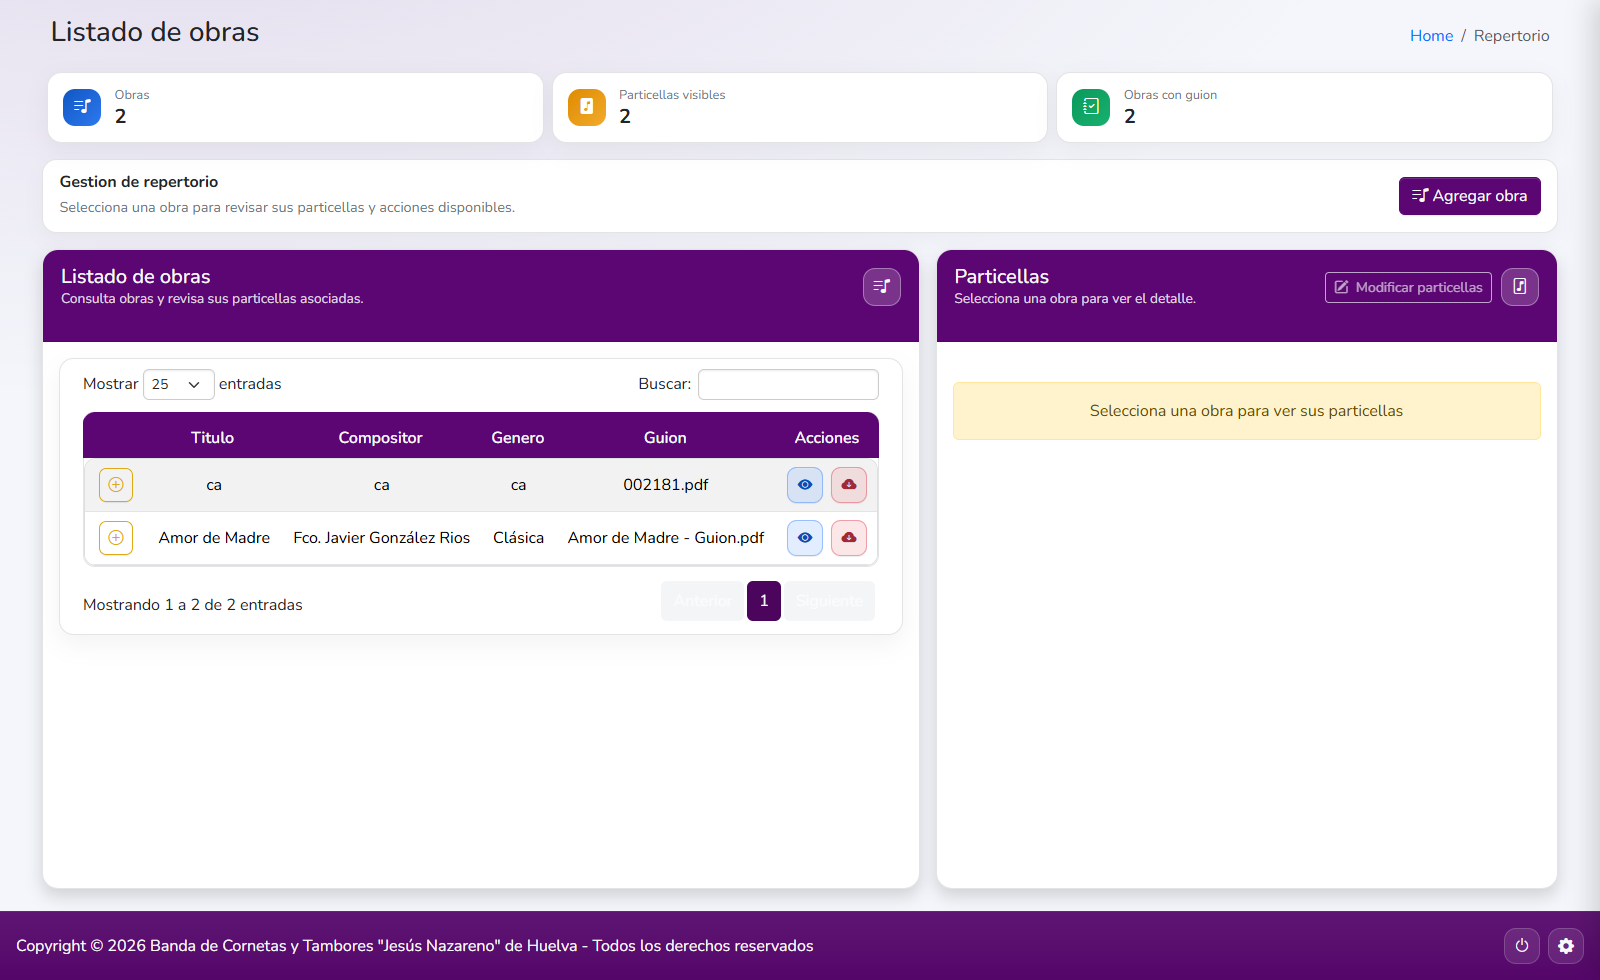View the guion of obra 'ca'

coord(804,485)
